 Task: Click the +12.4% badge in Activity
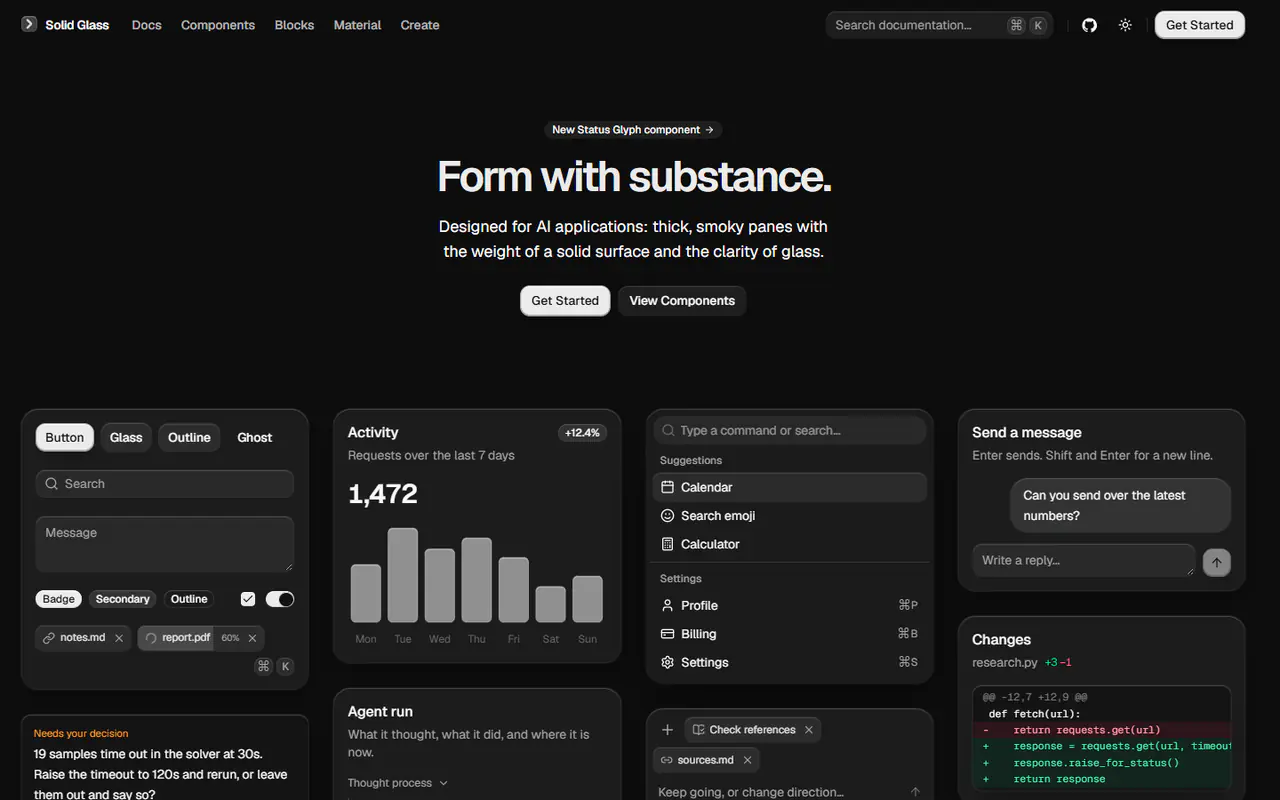point(582,433)
